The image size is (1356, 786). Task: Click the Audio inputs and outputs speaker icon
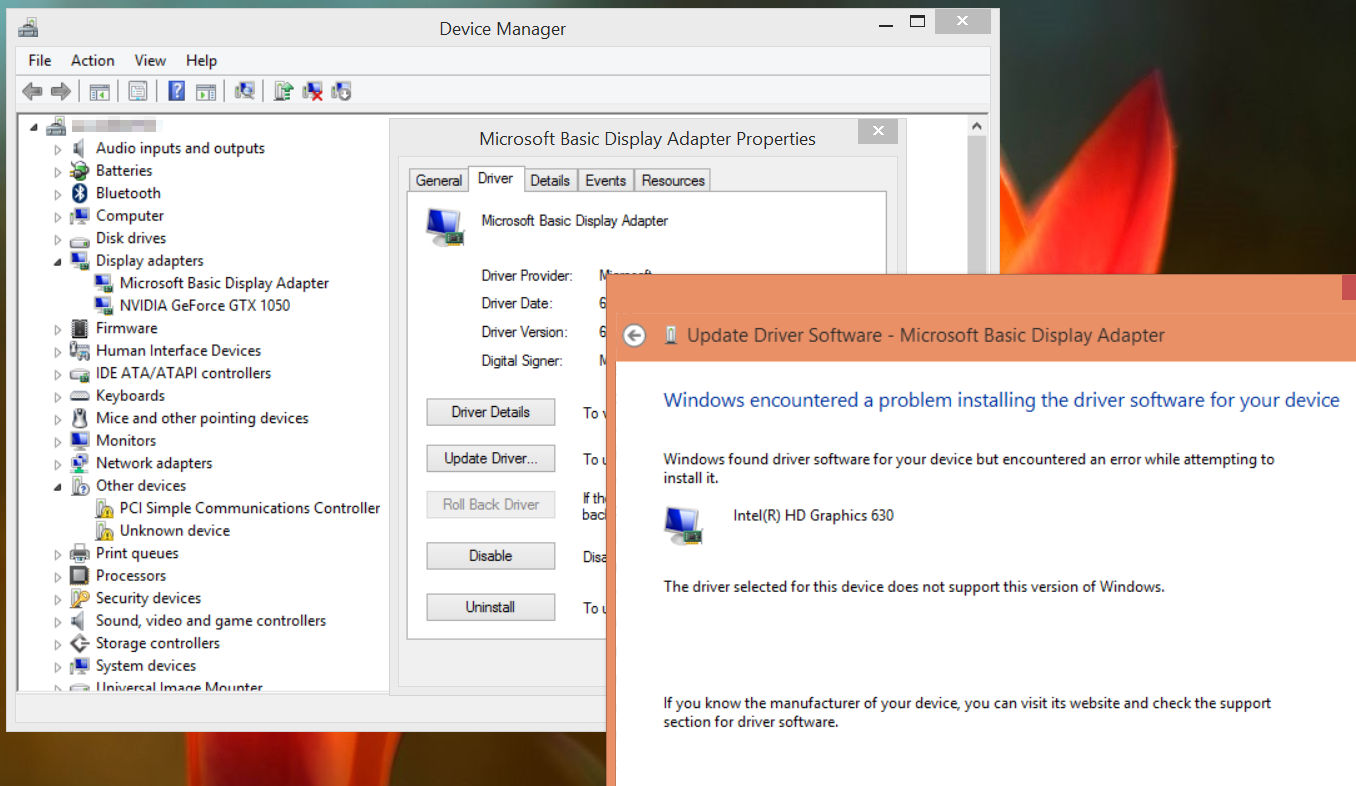[80, 148]
